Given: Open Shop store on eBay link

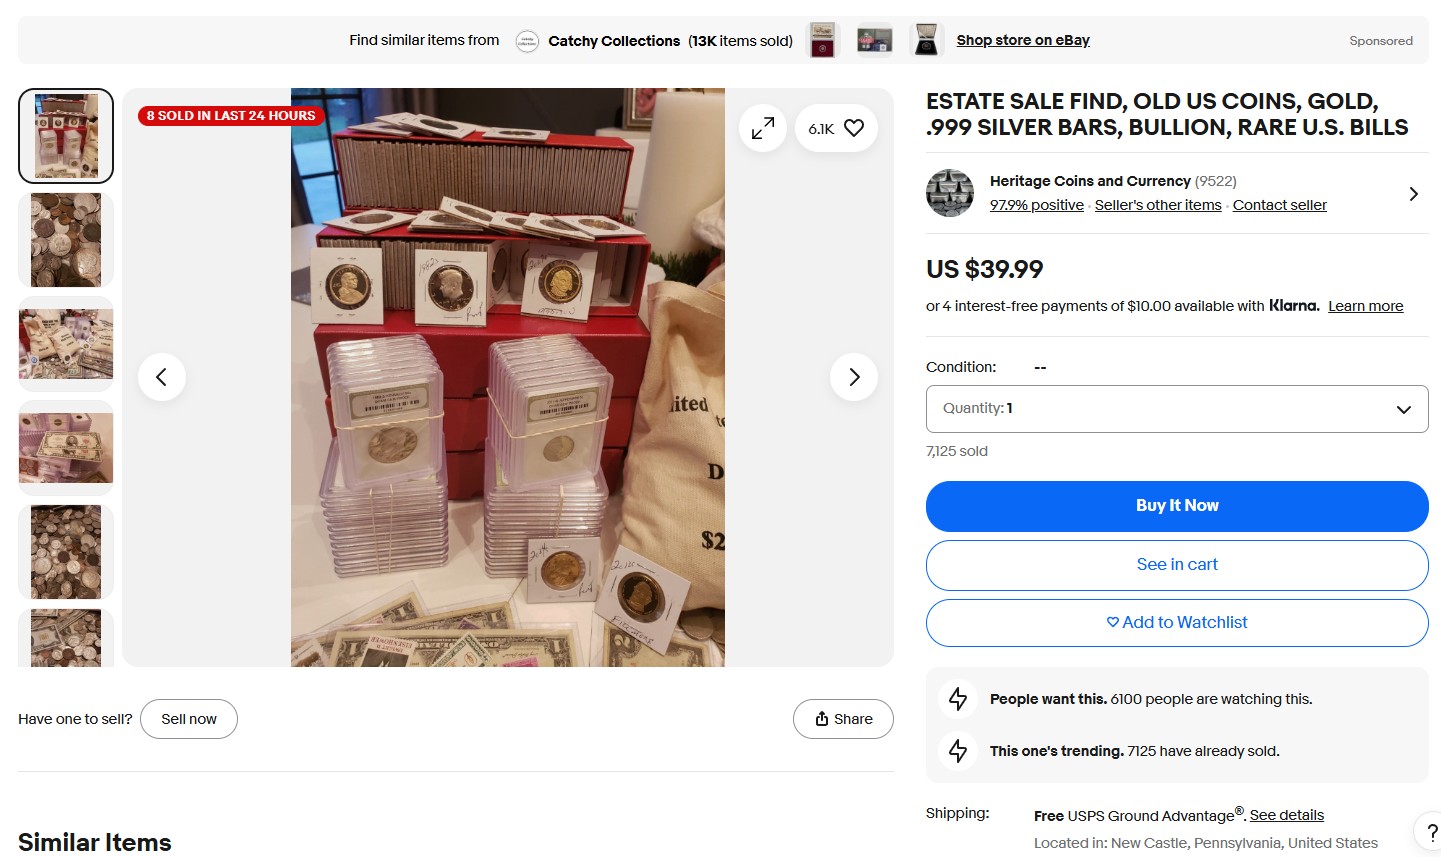Looking at the screenshot, I should pos(1023,40).
